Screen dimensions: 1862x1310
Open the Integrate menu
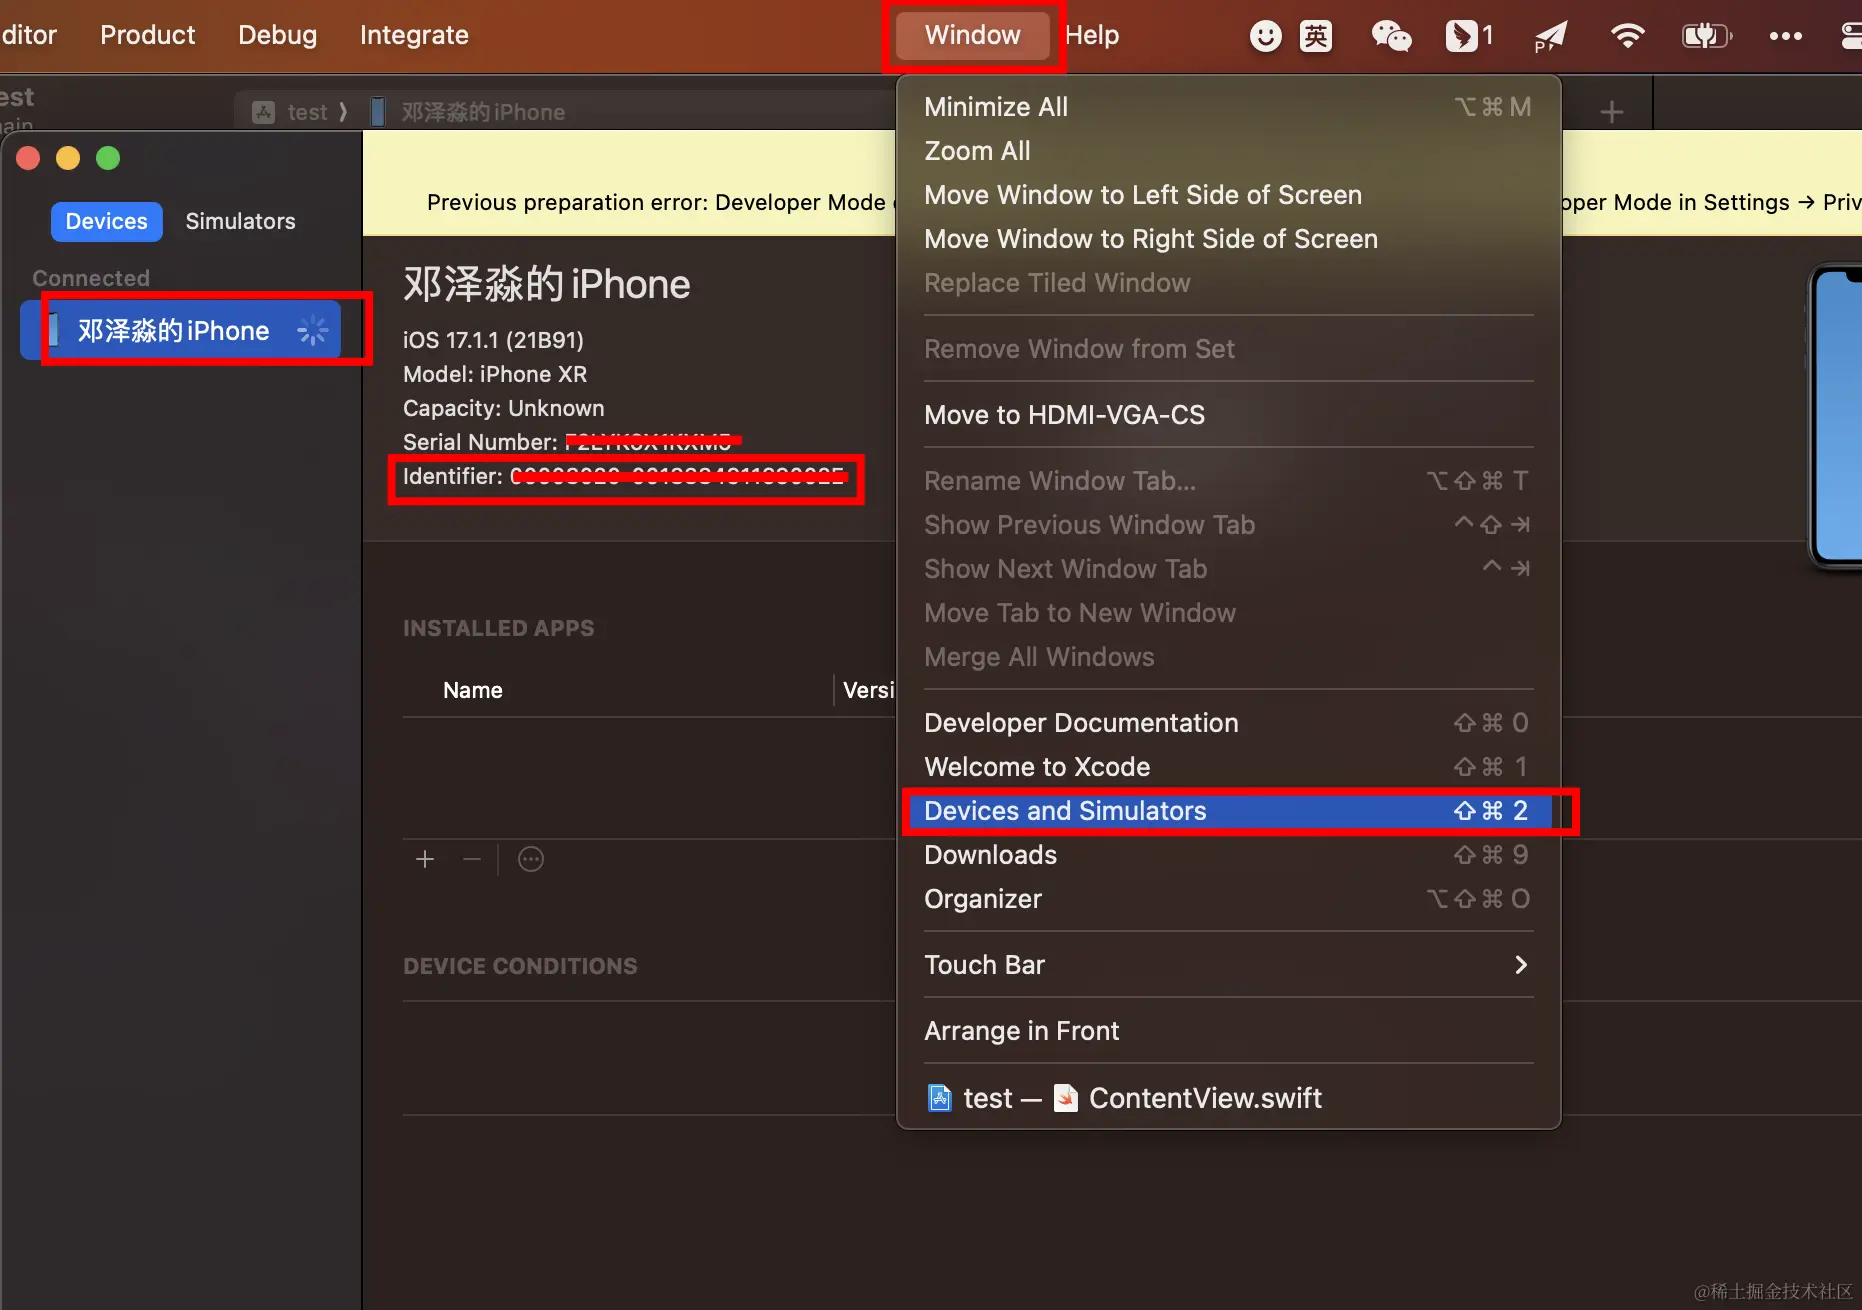(414, 35)
